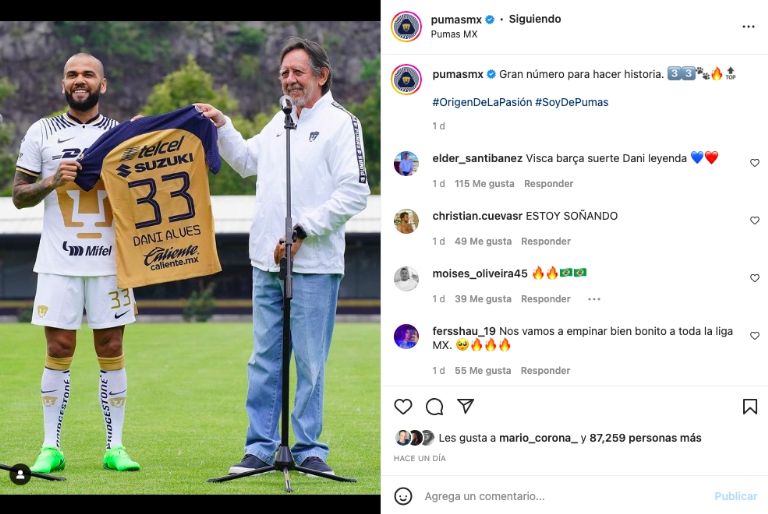Like moises_oliveira45's comment heart
This screenshot has height=514, width=768.
pyautogui.click(x=754, y=278)
